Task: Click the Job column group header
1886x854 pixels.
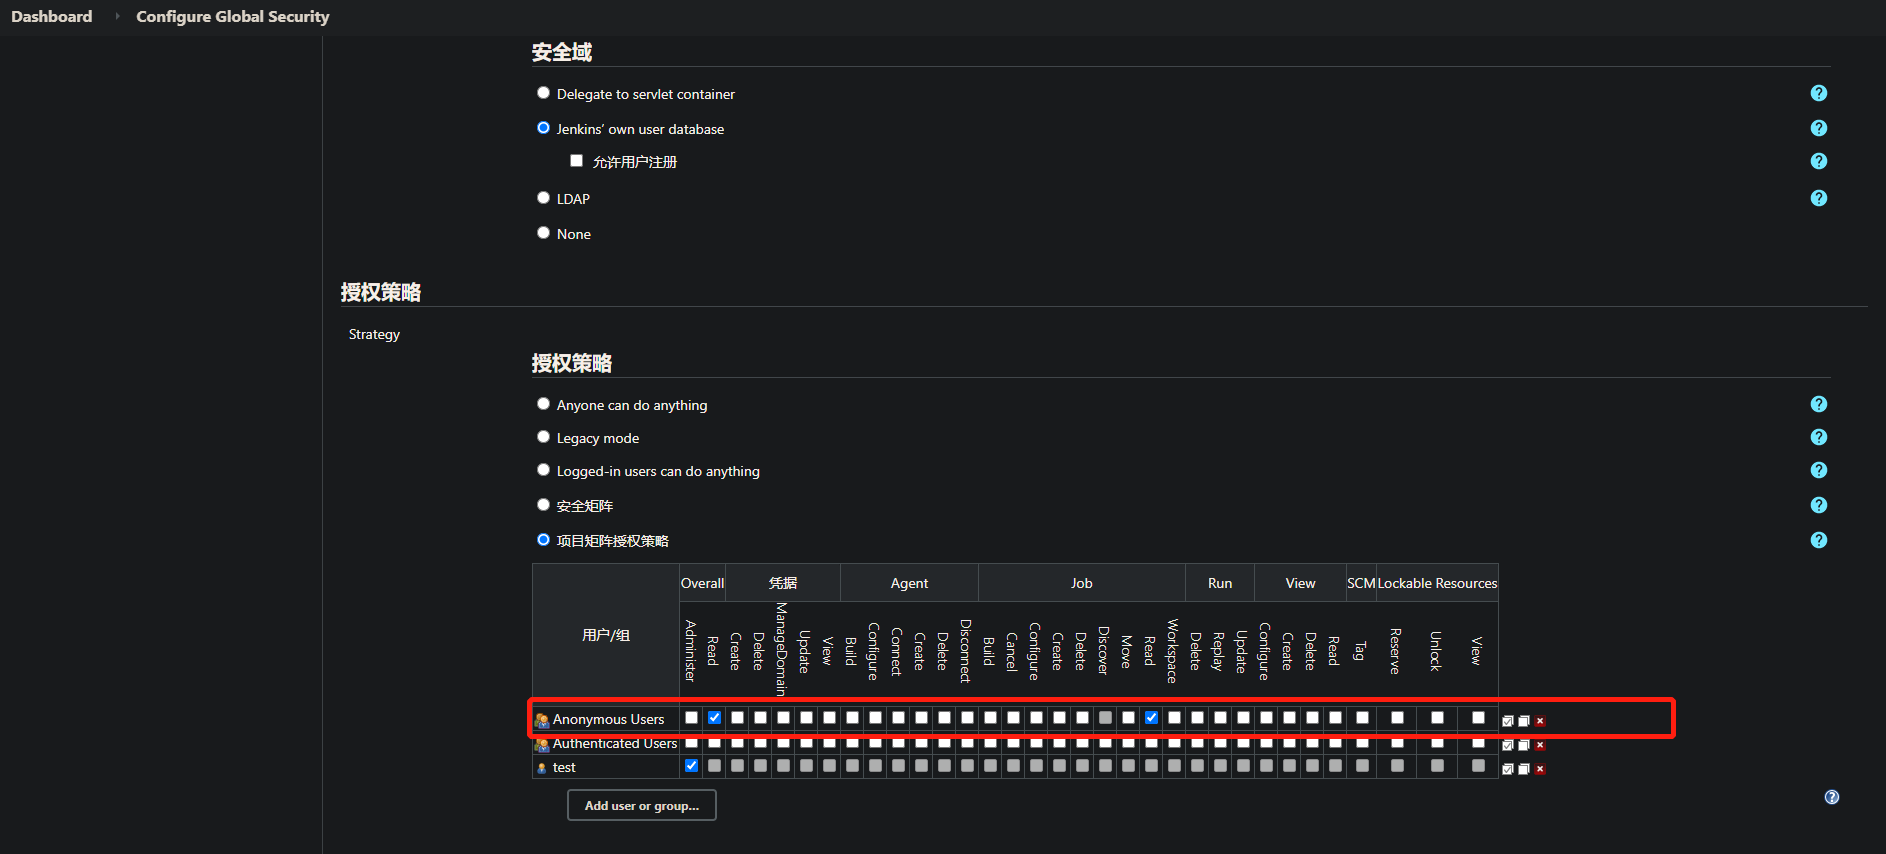Action: (1082, 583)
